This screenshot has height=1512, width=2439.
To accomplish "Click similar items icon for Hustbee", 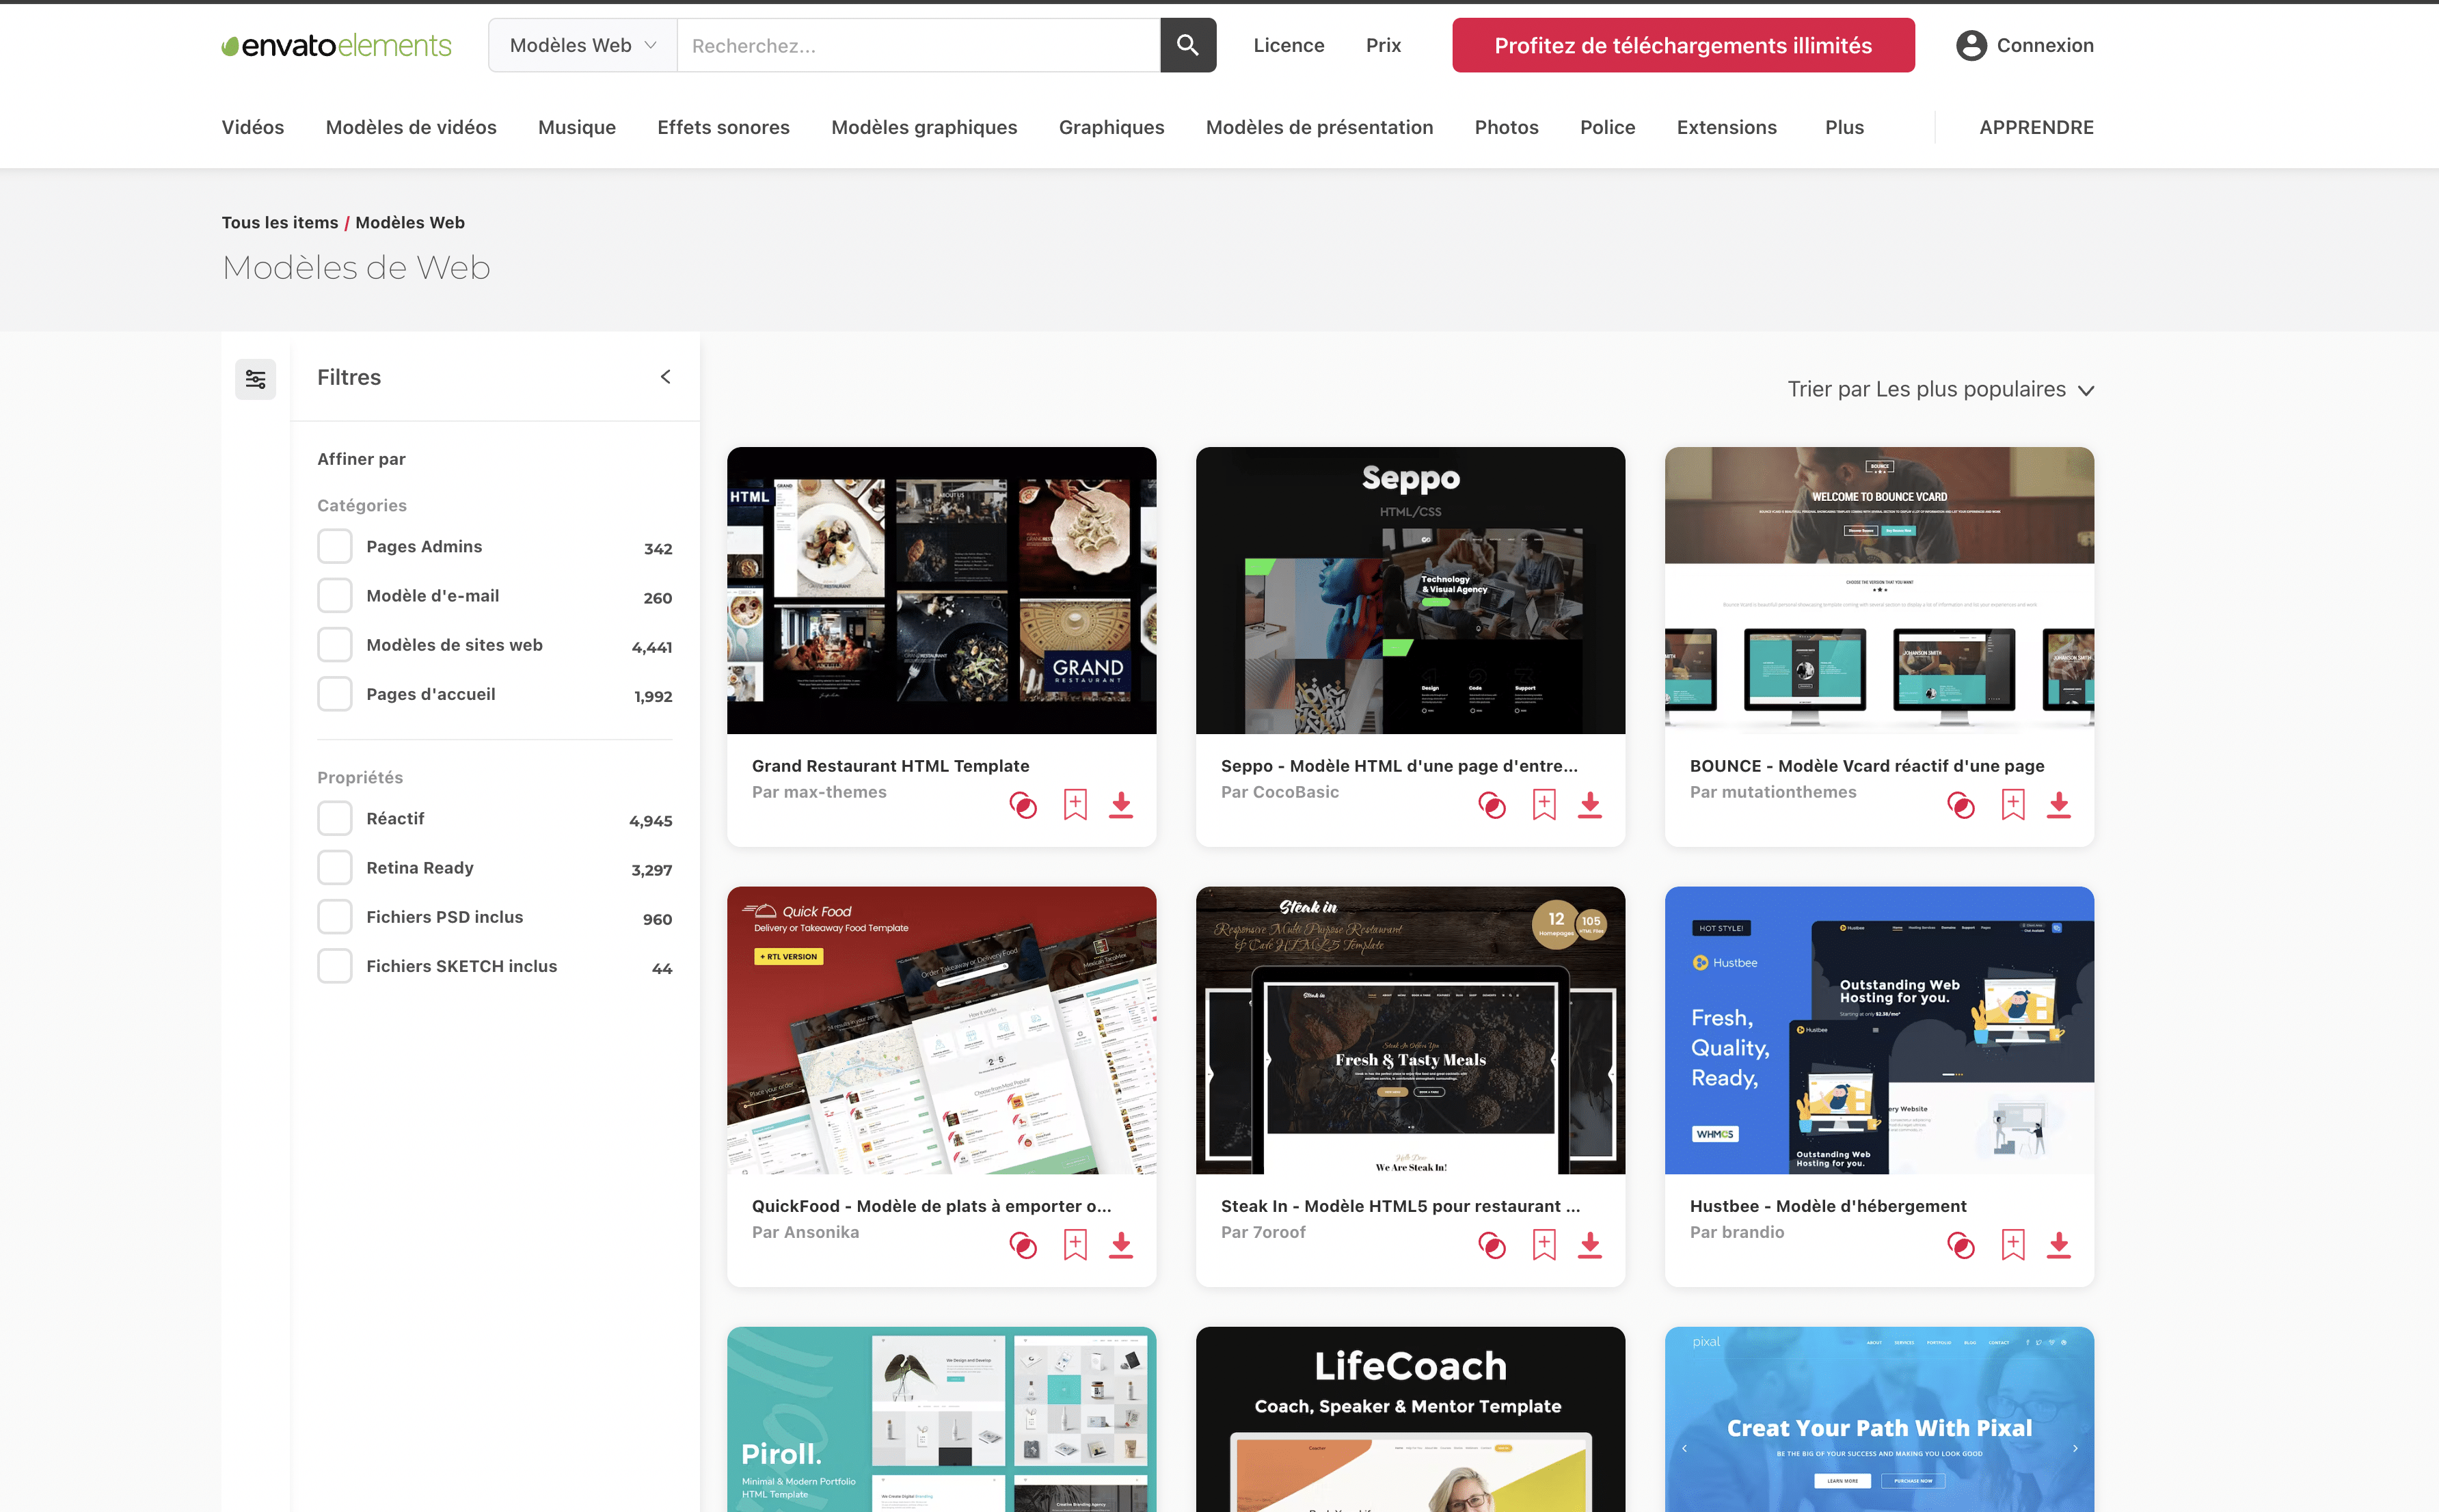I will tap(1961, 1245).
